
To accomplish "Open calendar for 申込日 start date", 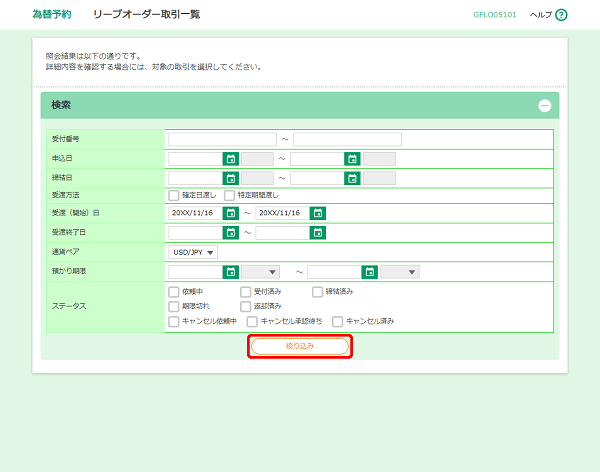I will point(231,159).
